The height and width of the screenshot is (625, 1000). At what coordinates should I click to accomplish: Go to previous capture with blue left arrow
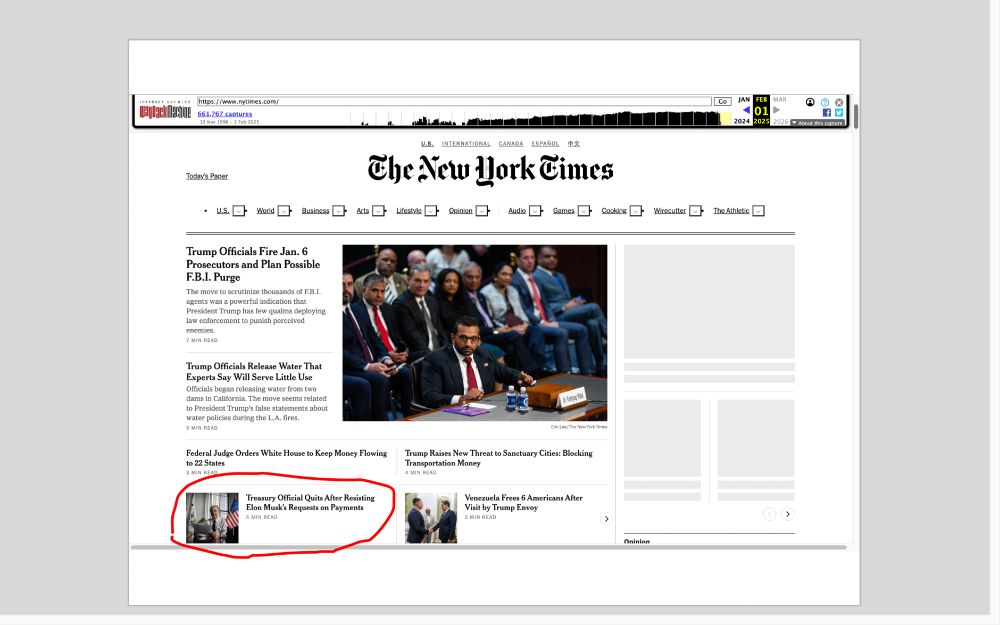[746, 110]
